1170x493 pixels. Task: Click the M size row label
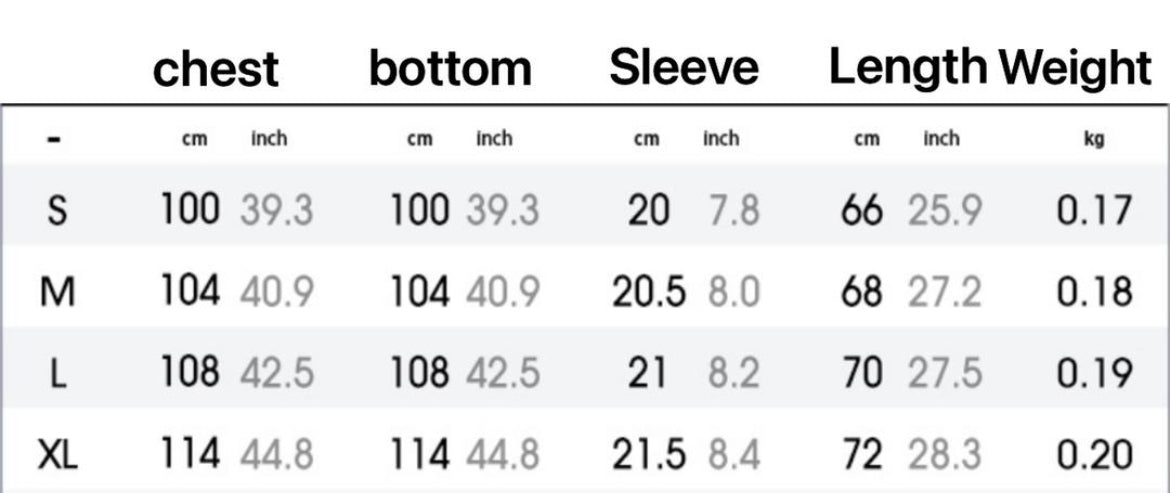click(x=57, y=293)
